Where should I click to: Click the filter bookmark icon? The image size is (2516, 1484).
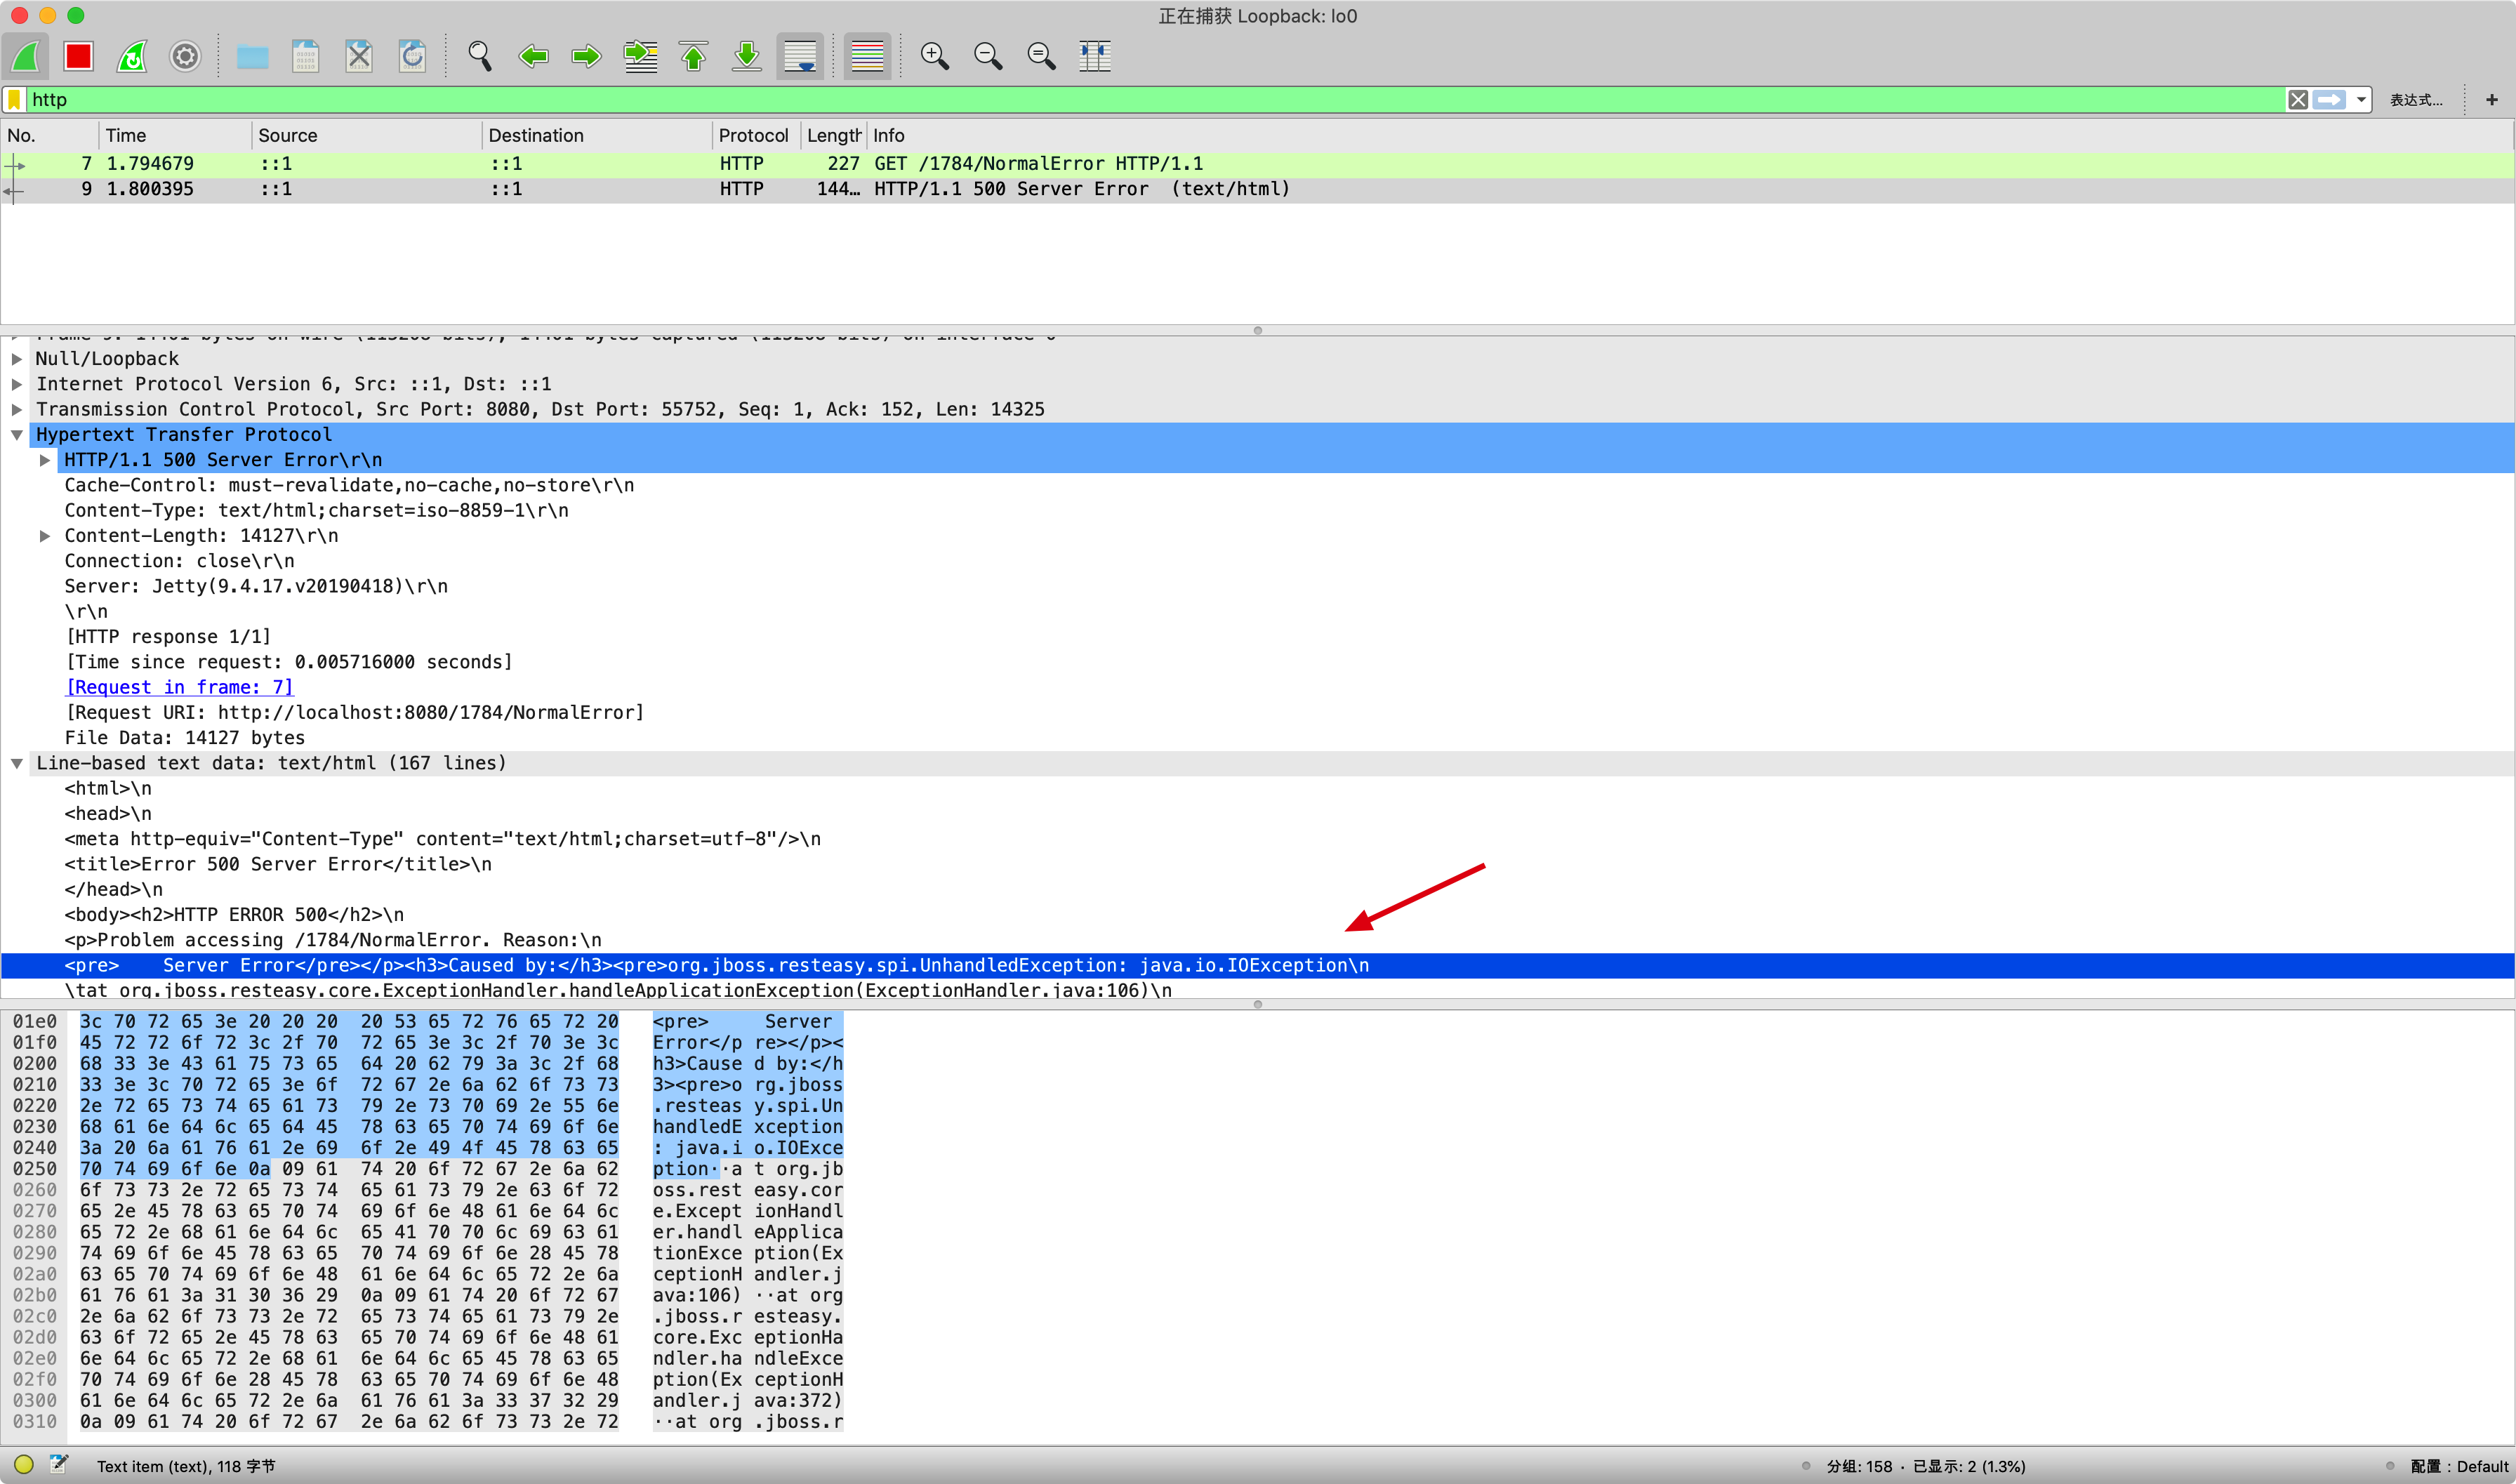coord(14,99)
